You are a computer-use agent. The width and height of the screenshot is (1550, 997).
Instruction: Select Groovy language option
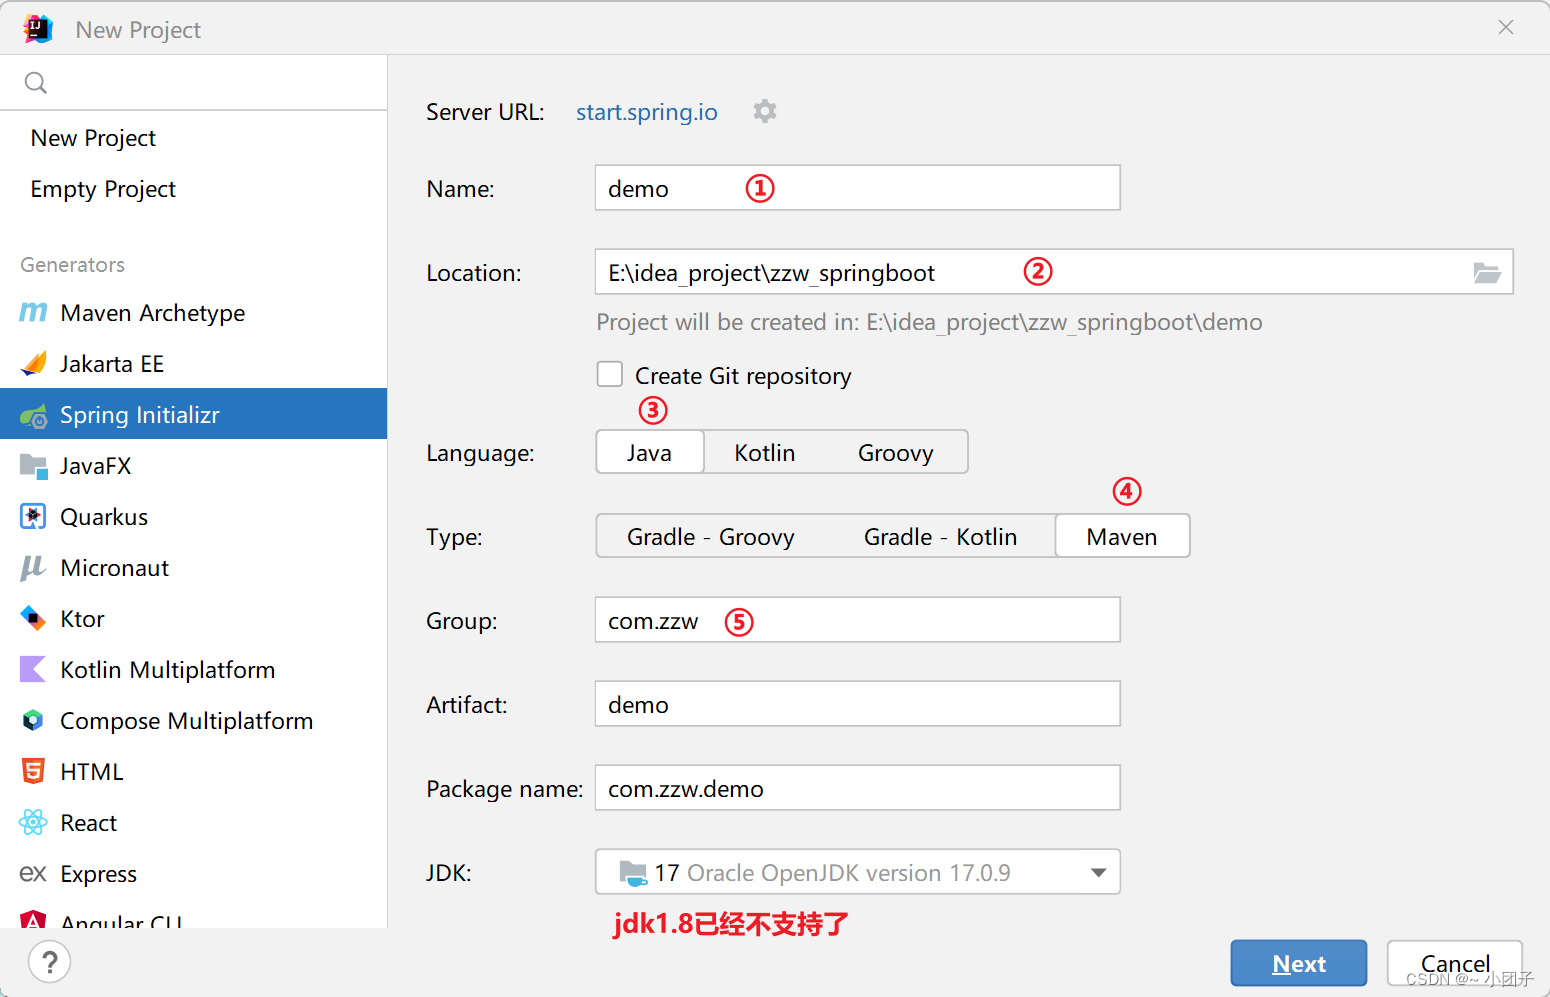896,453
